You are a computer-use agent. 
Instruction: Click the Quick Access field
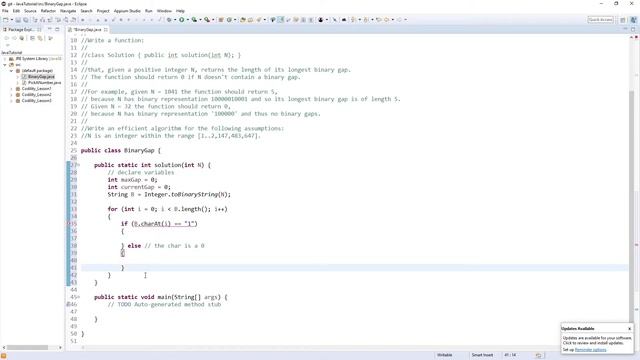pos(600,20)
